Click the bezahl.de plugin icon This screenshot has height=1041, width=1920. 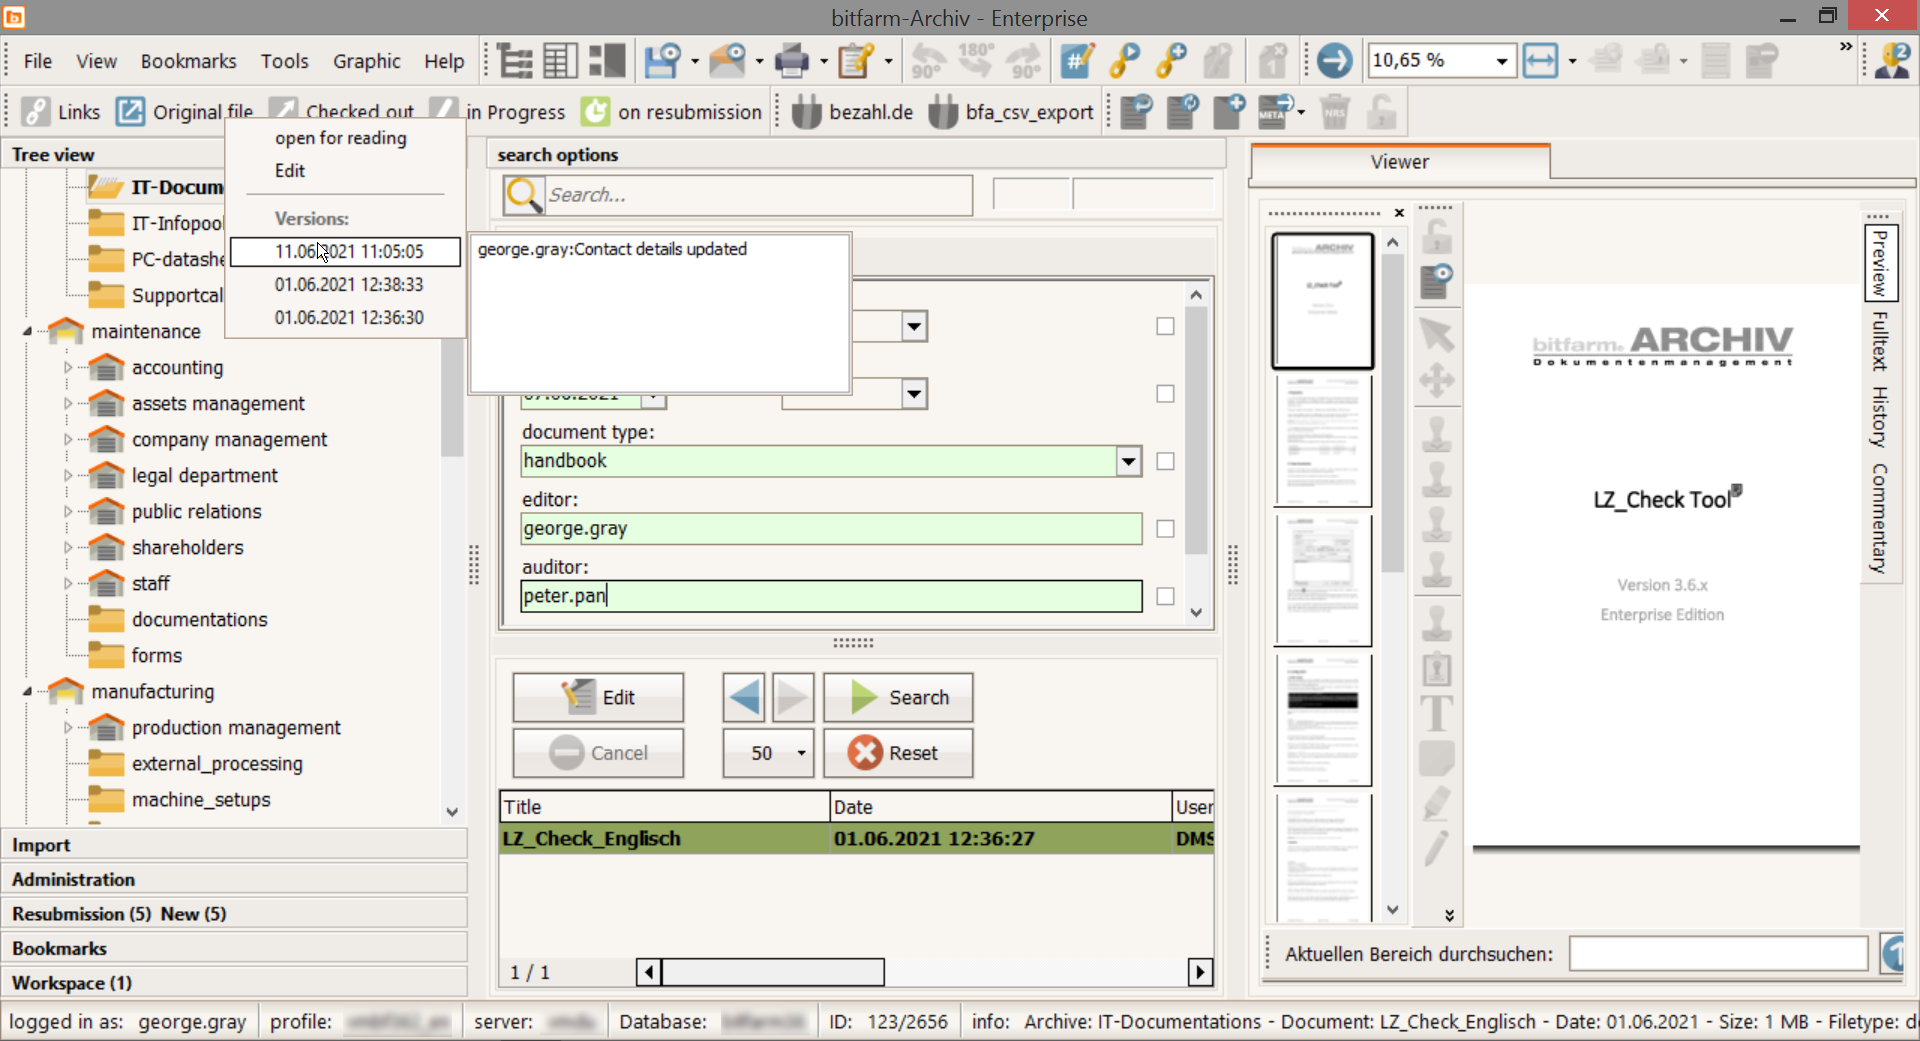pos(806,112)
